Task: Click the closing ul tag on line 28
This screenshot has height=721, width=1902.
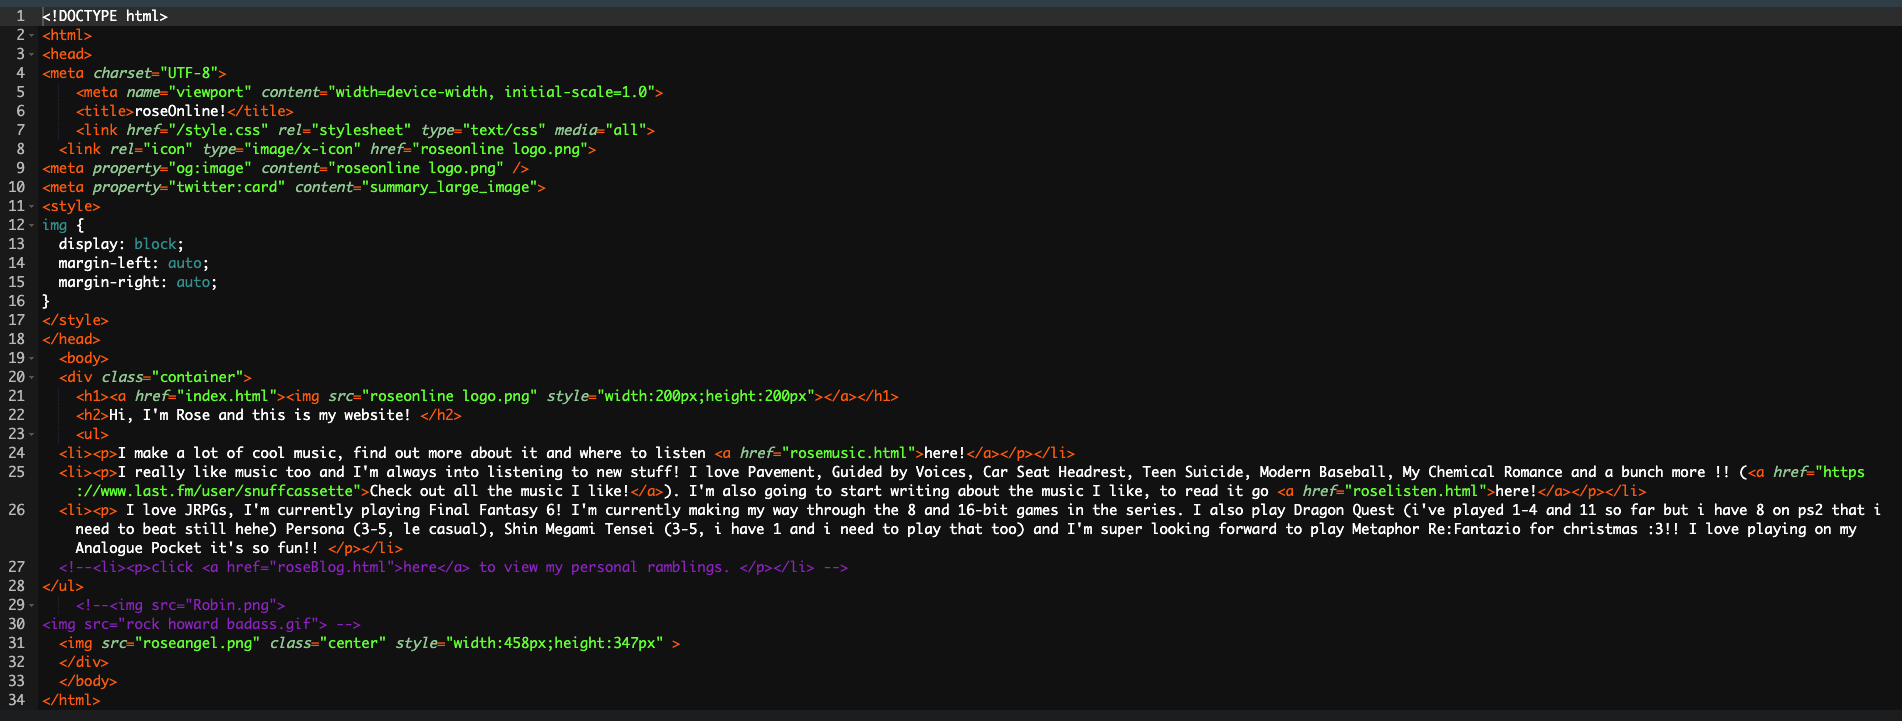Action: coord(63,586)
